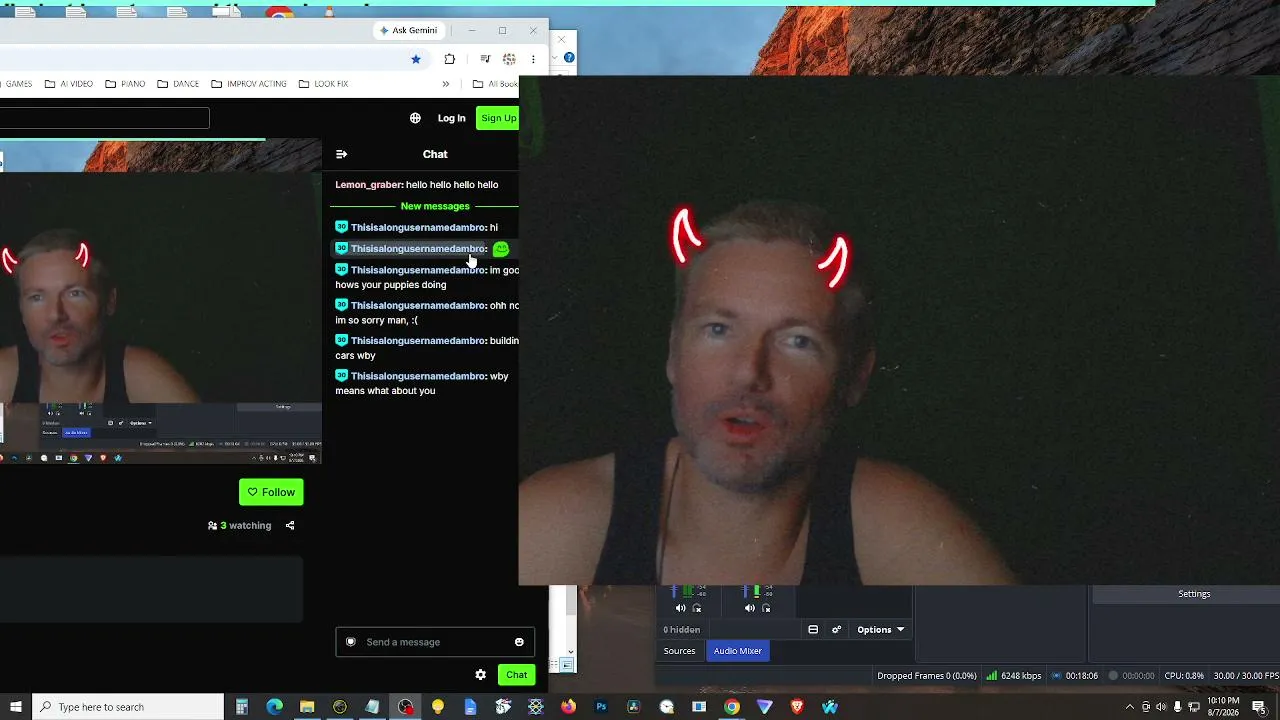Open the Windows Start menu

click(x=16, y=707)
